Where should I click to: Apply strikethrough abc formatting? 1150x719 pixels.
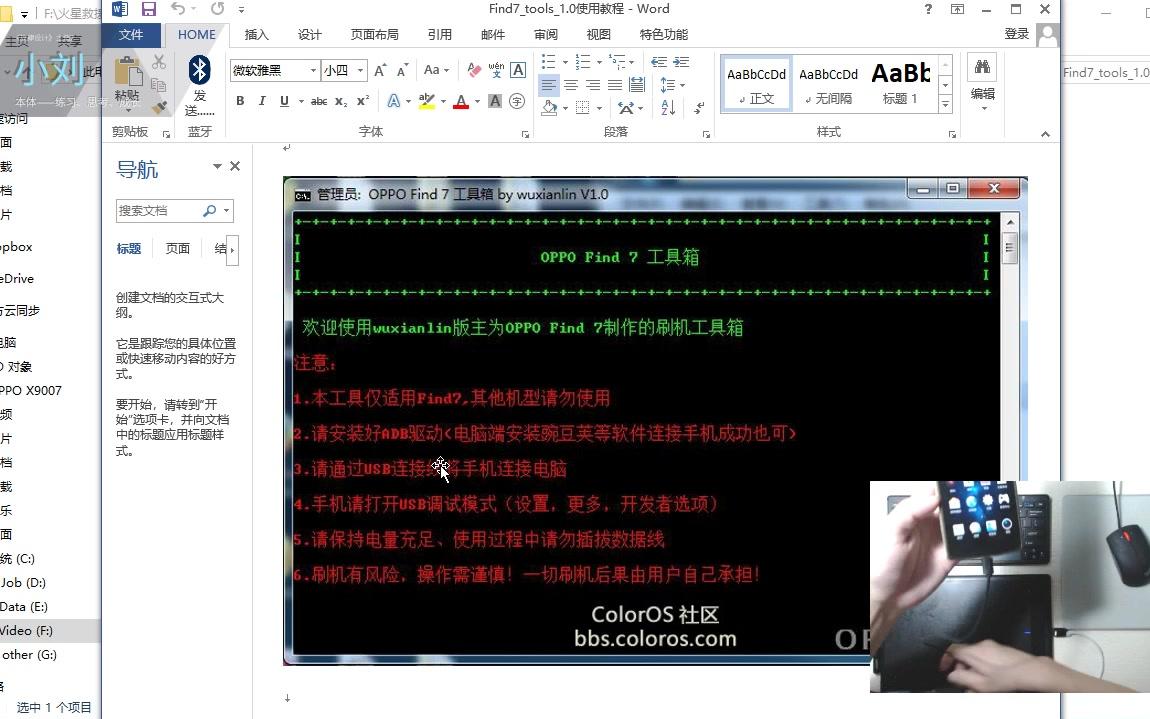318,101
